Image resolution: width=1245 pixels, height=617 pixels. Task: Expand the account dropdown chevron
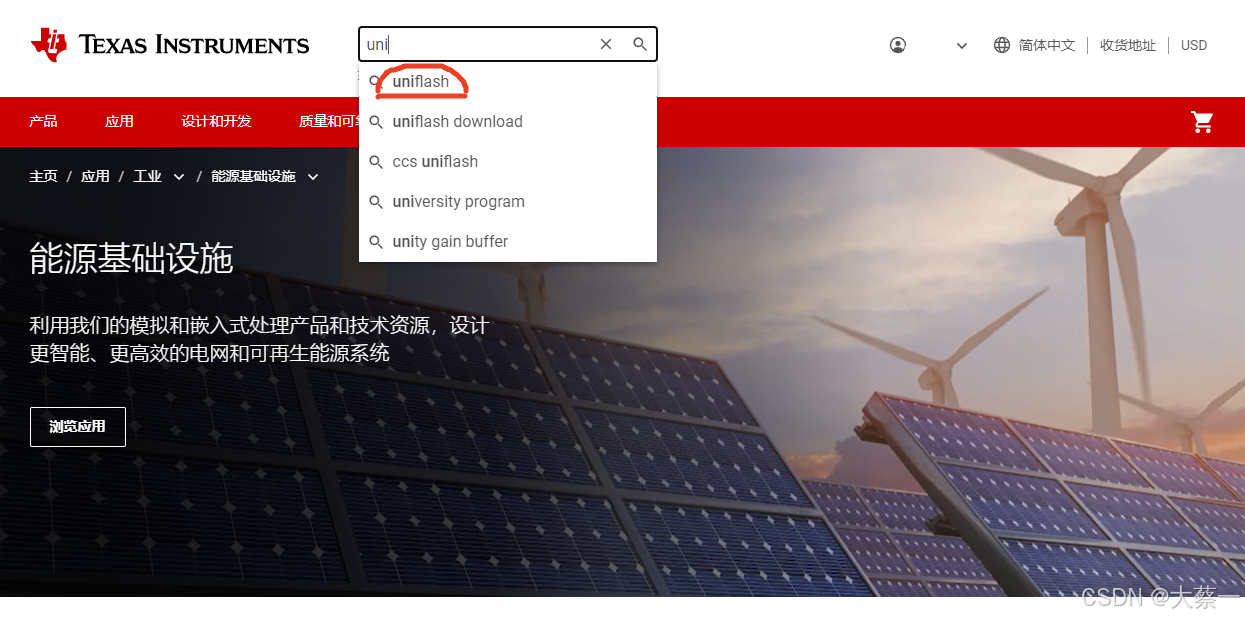[961, 45]
